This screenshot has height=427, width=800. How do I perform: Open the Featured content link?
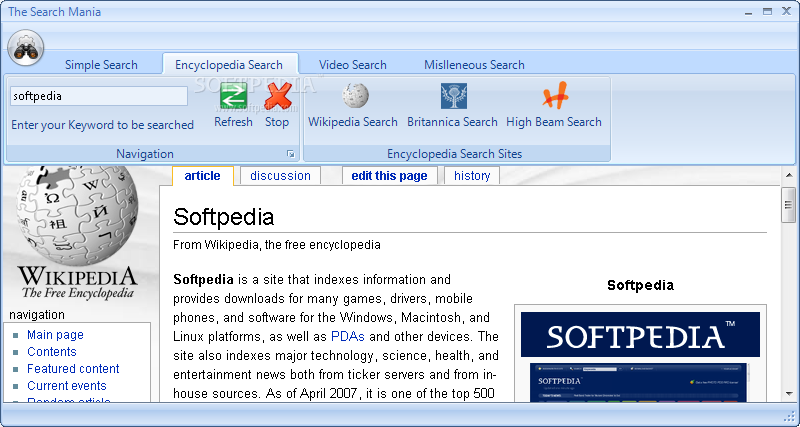click(73, 368)
